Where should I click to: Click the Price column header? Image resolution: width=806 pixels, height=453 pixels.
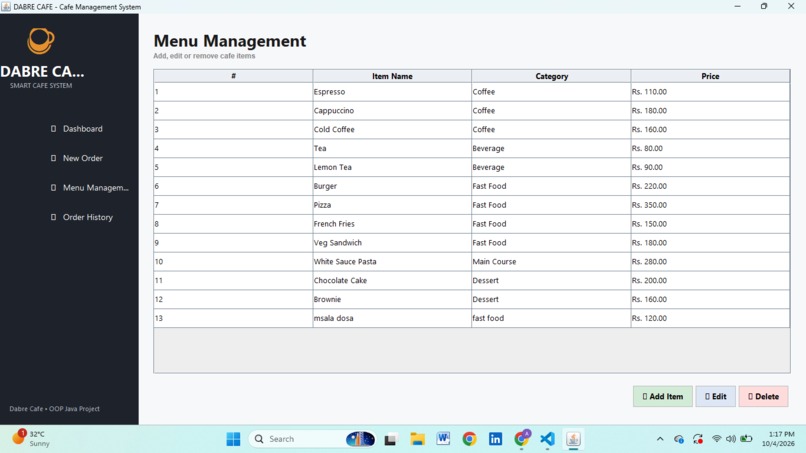pos(710,76)
